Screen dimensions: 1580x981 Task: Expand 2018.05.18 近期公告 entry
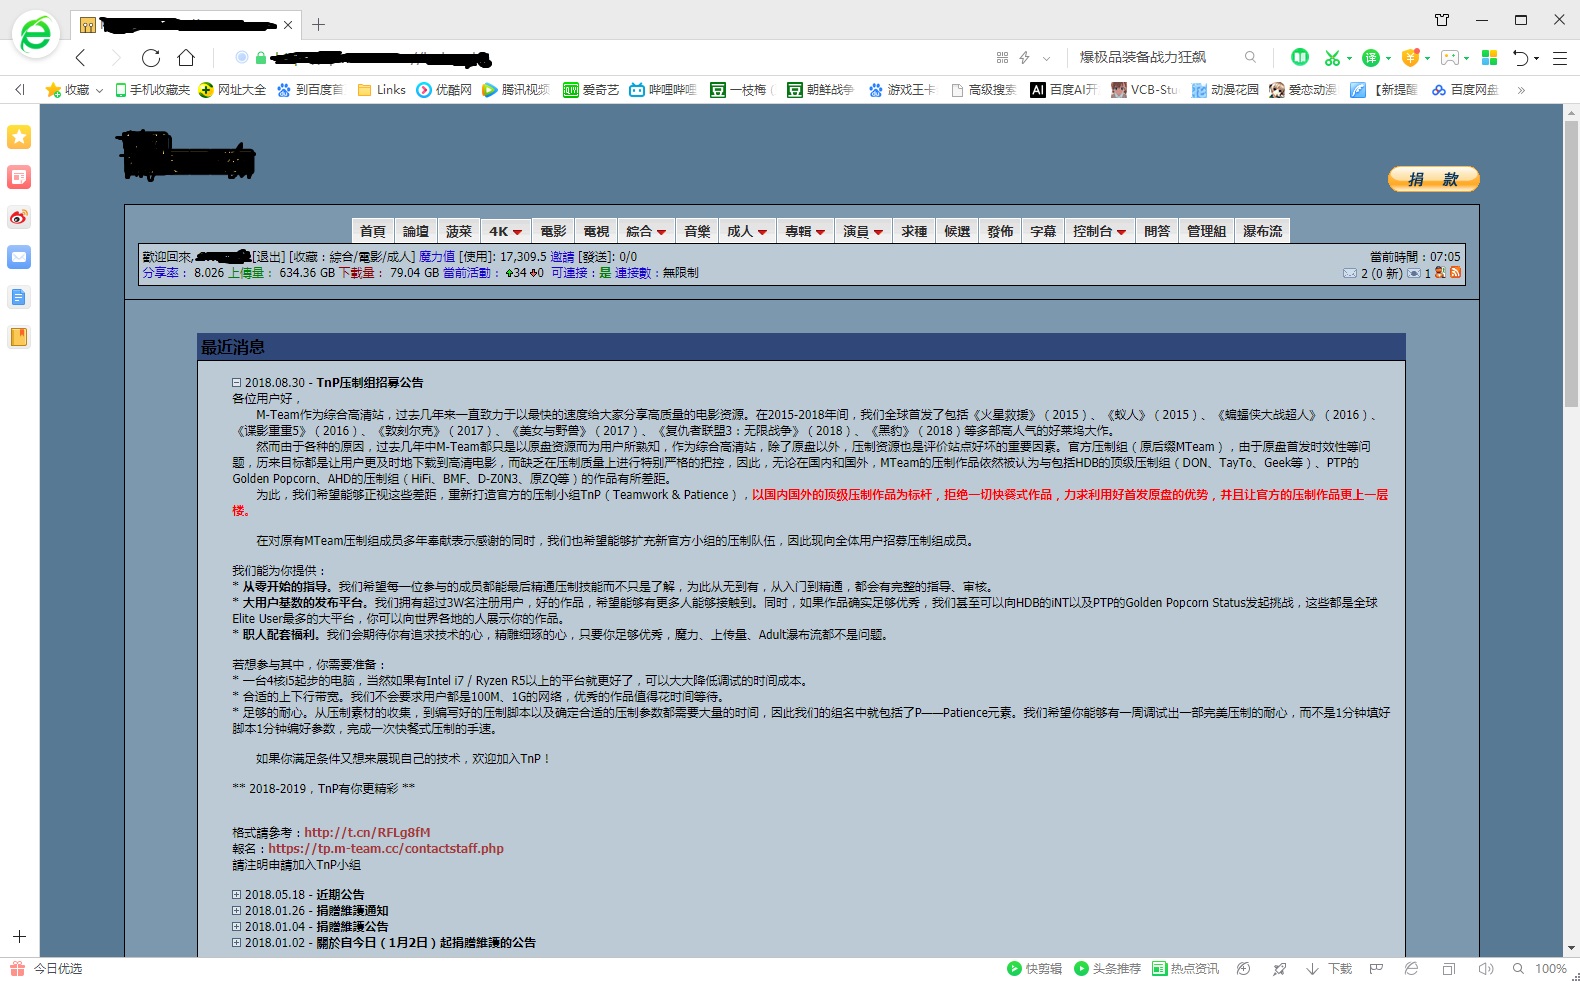(x=237, y=895)
